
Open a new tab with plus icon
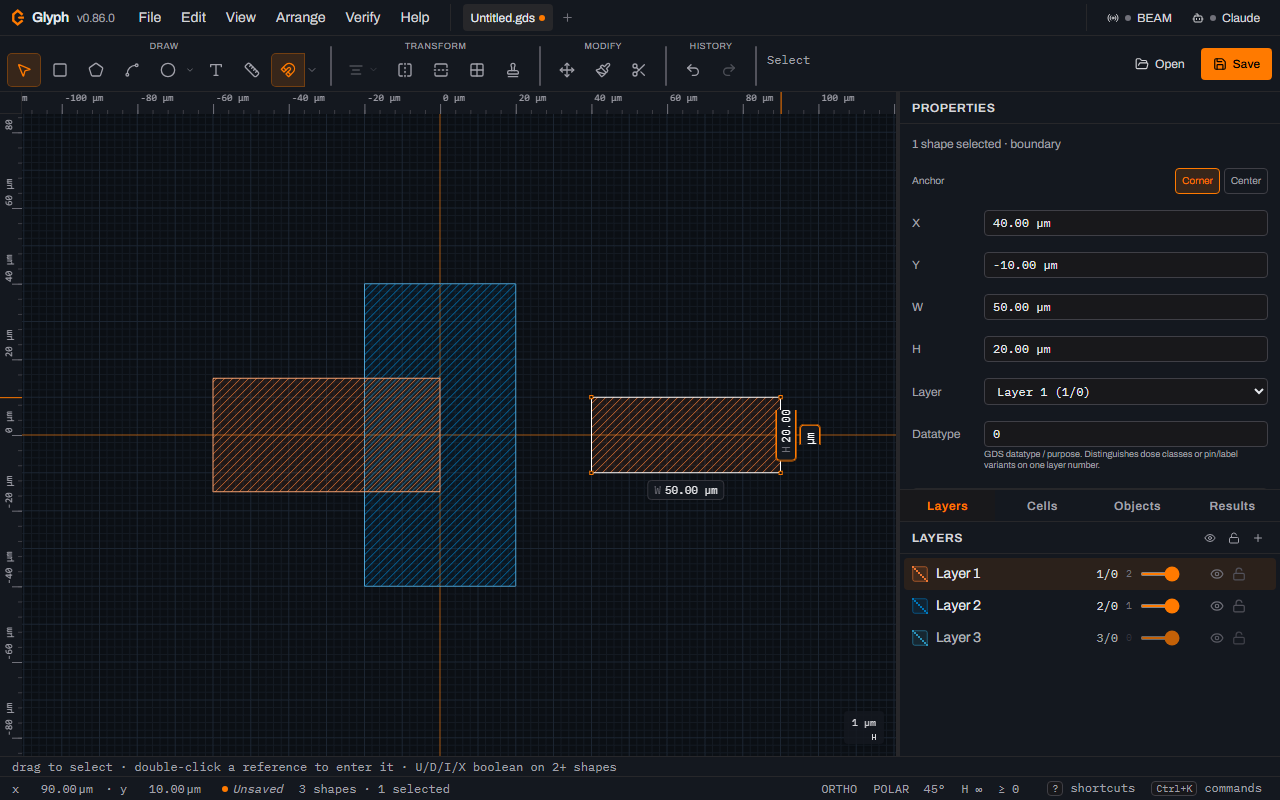(568, 18)
